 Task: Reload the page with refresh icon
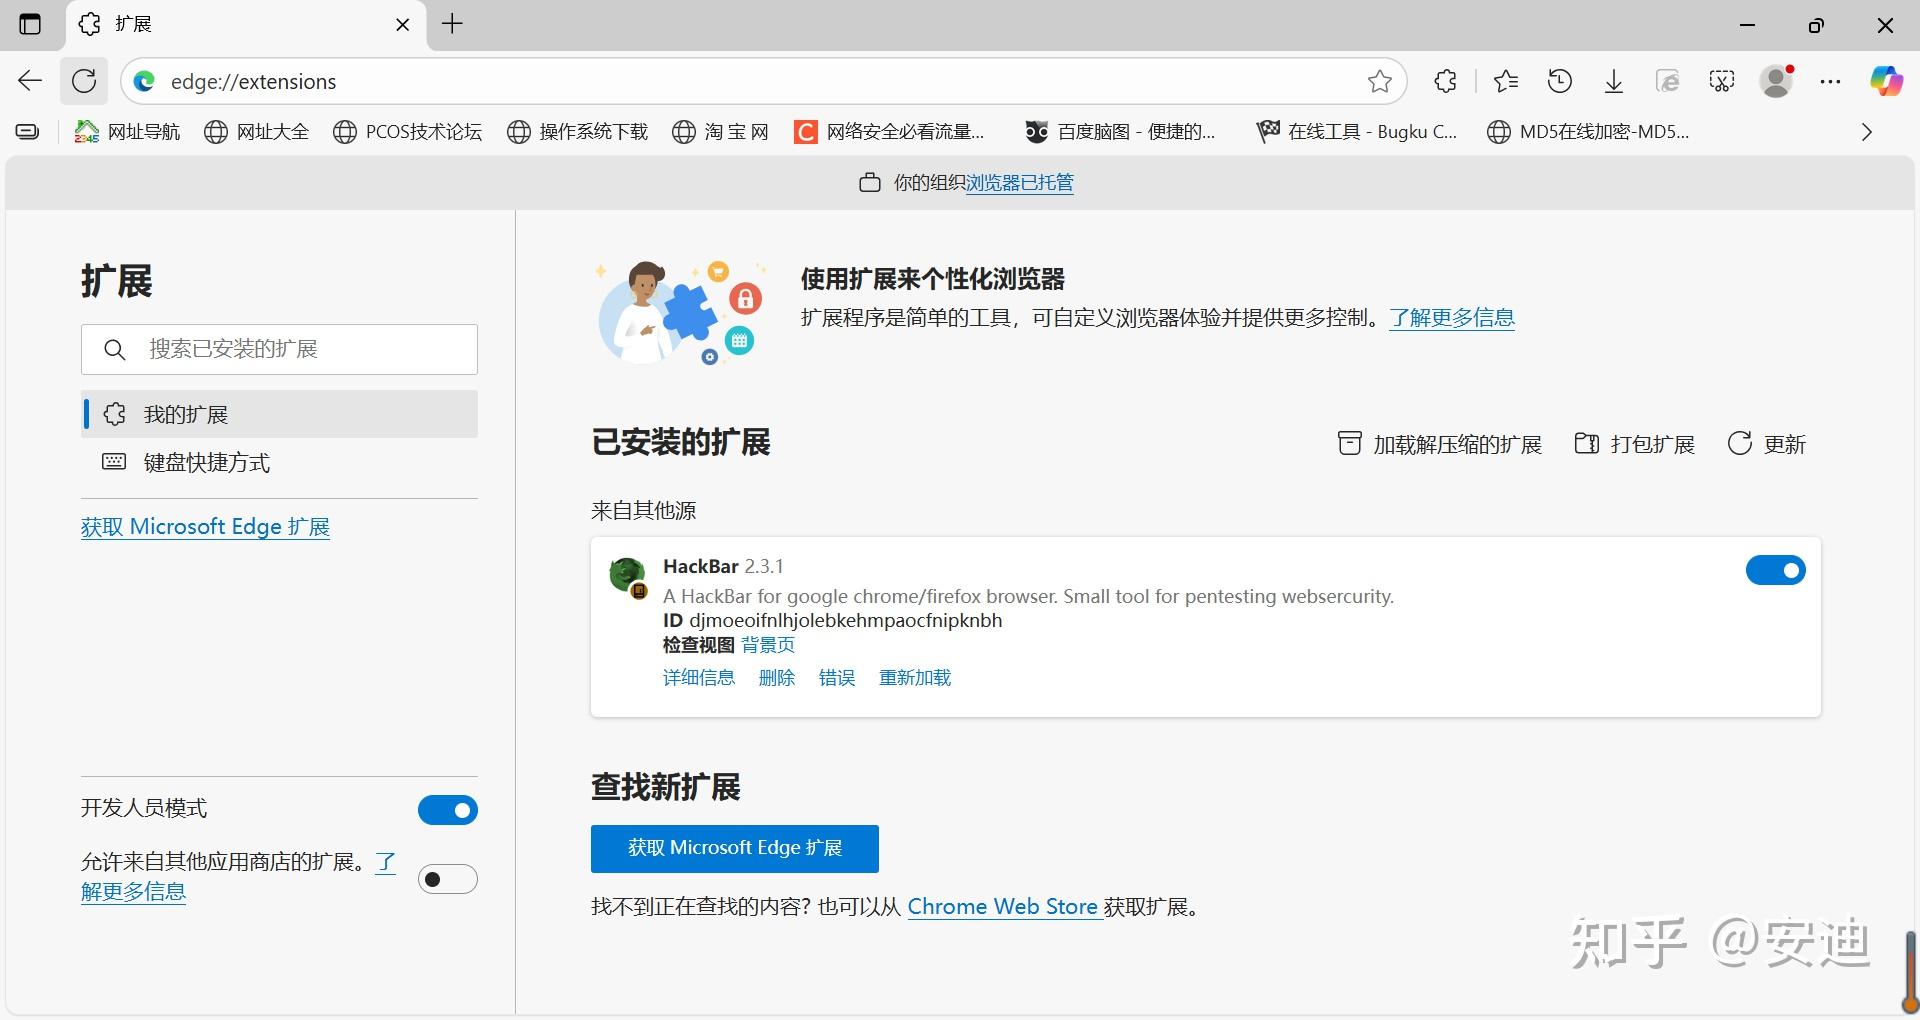pyautogui.click(x=84, y=81)
